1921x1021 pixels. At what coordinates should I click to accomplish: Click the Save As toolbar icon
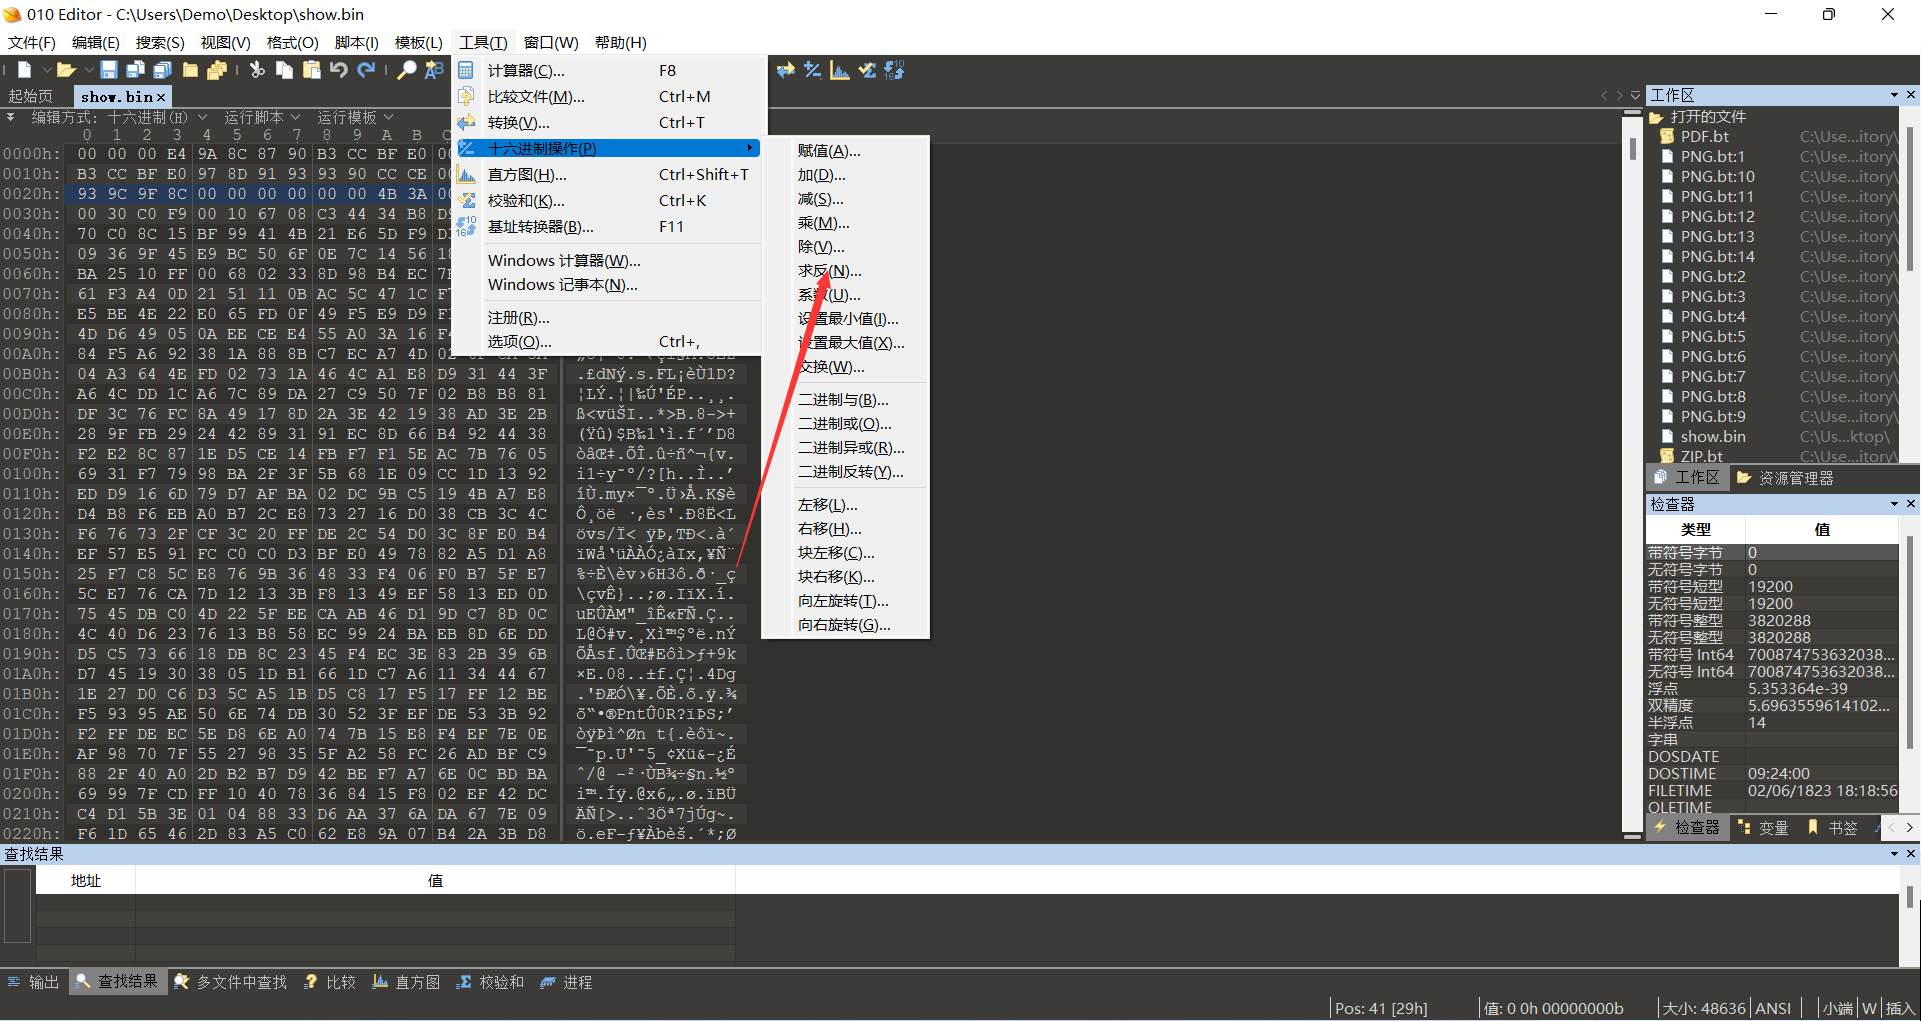(136, 70)
